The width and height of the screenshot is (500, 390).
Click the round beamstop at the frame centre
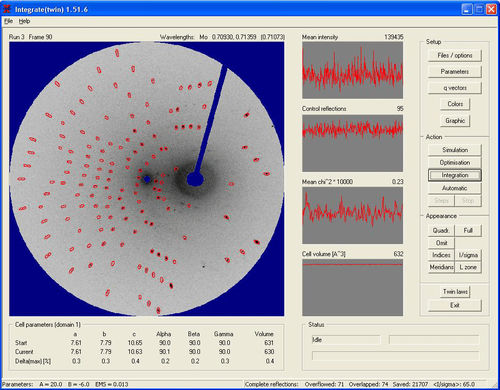(195, 179)
